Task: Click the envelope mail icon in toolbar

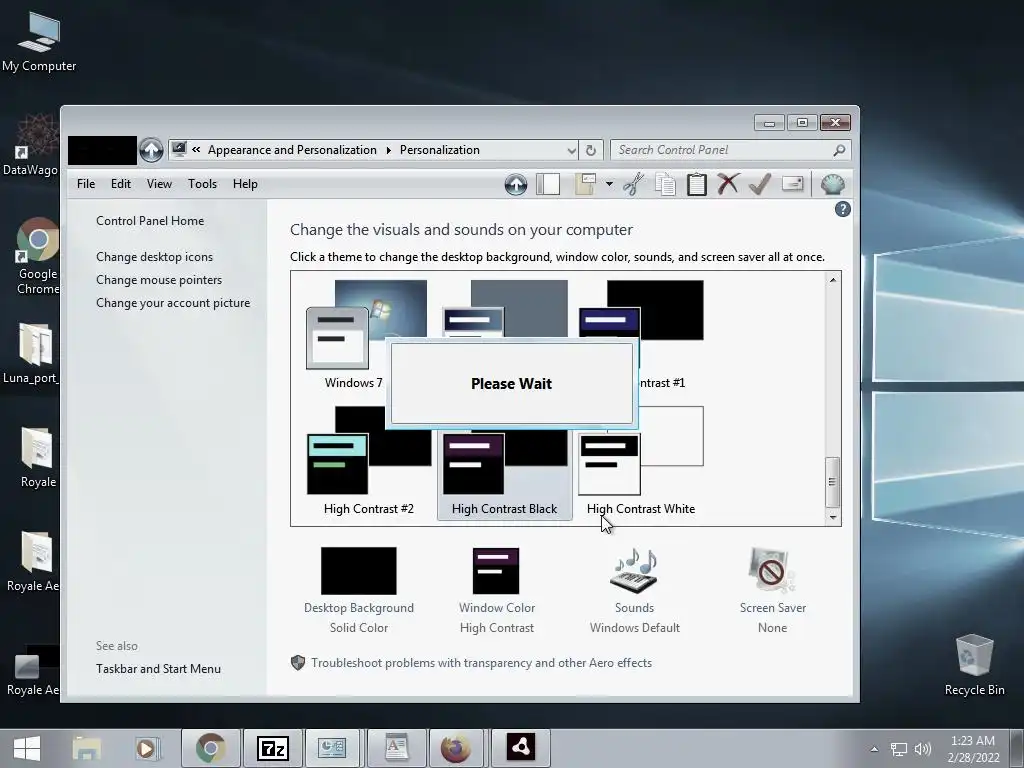Action: (x=792, y=184)
